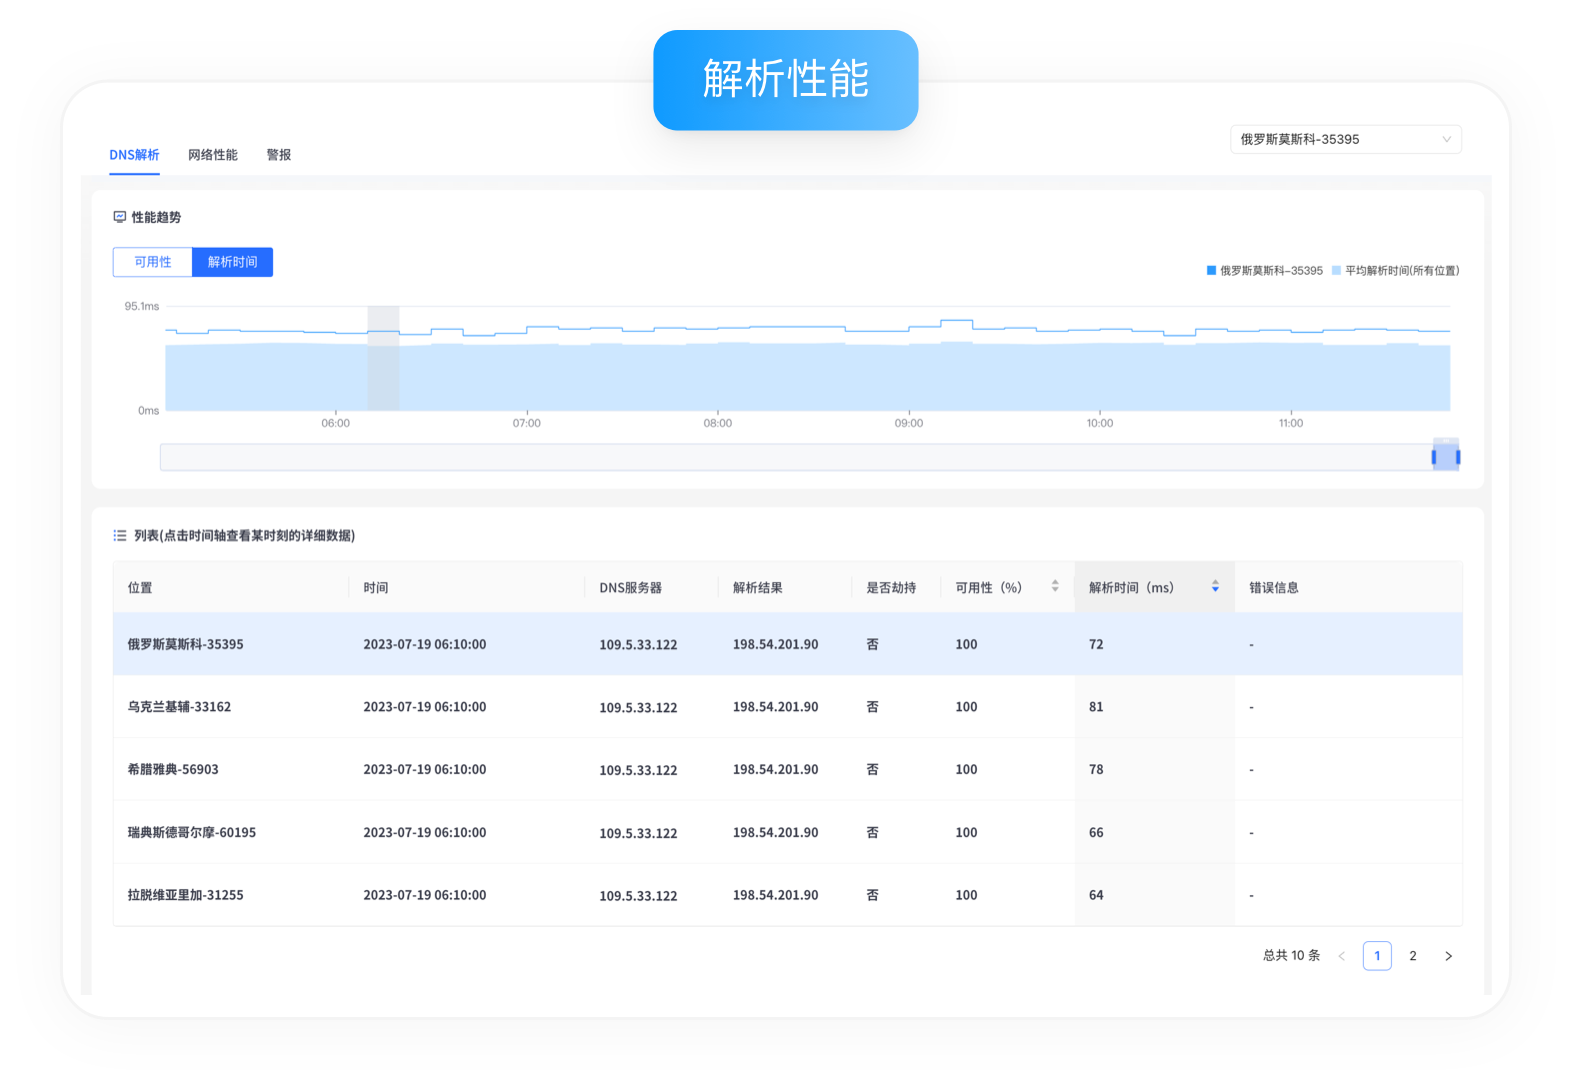Viewport: 1572px width, 1086px height.
Task: Toggle 平均解析时间(所有位置) legend series
Action: (x=1395, y=271)
